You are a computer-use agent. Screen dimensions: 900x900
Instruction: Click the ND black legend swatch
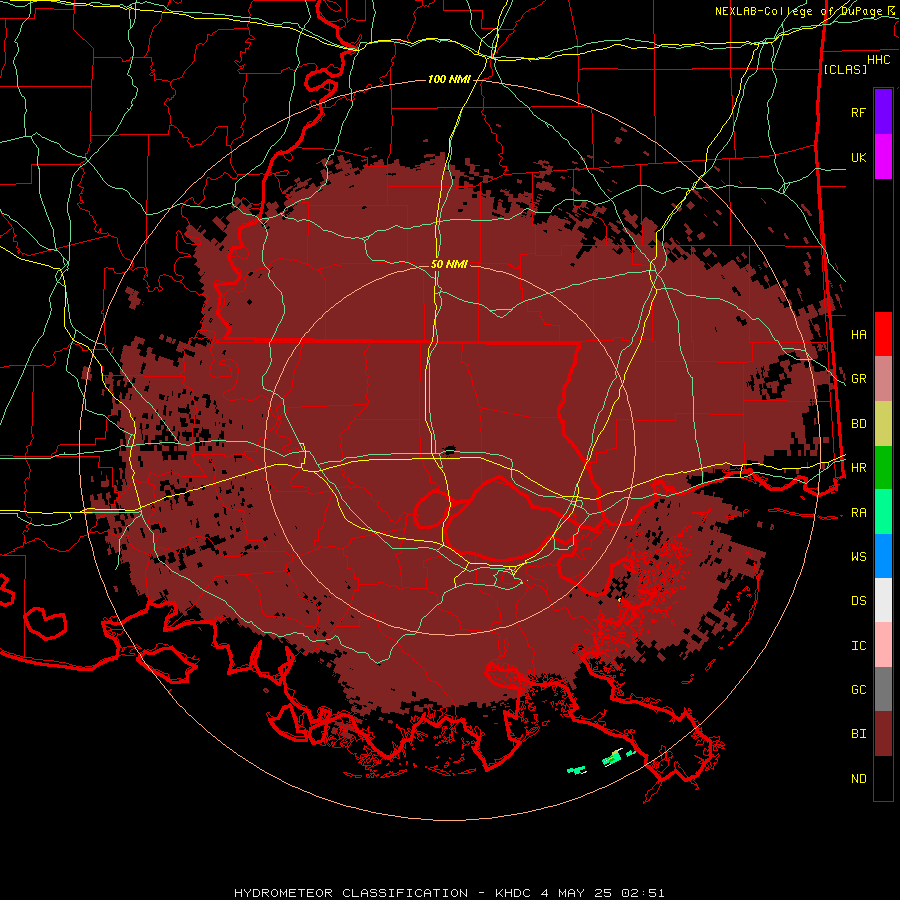(x=883, y=778)
